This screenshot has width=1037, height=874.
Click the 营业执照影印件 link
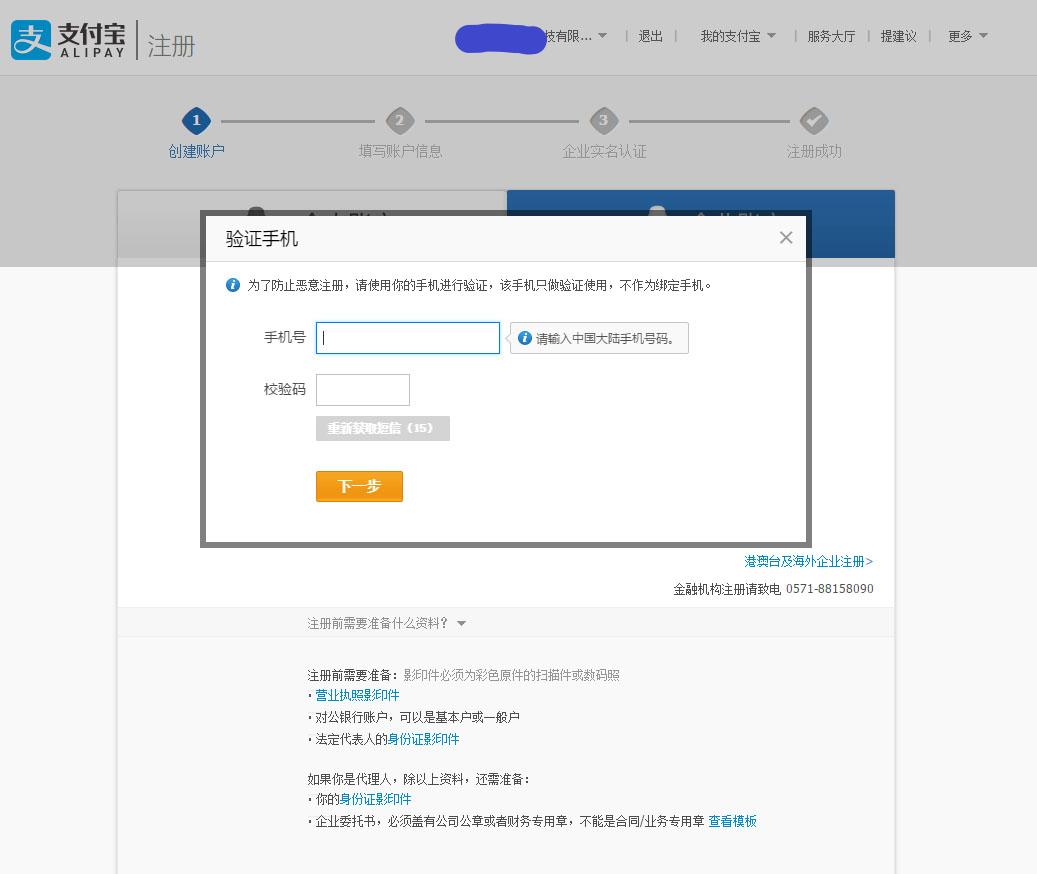point(357,694)
